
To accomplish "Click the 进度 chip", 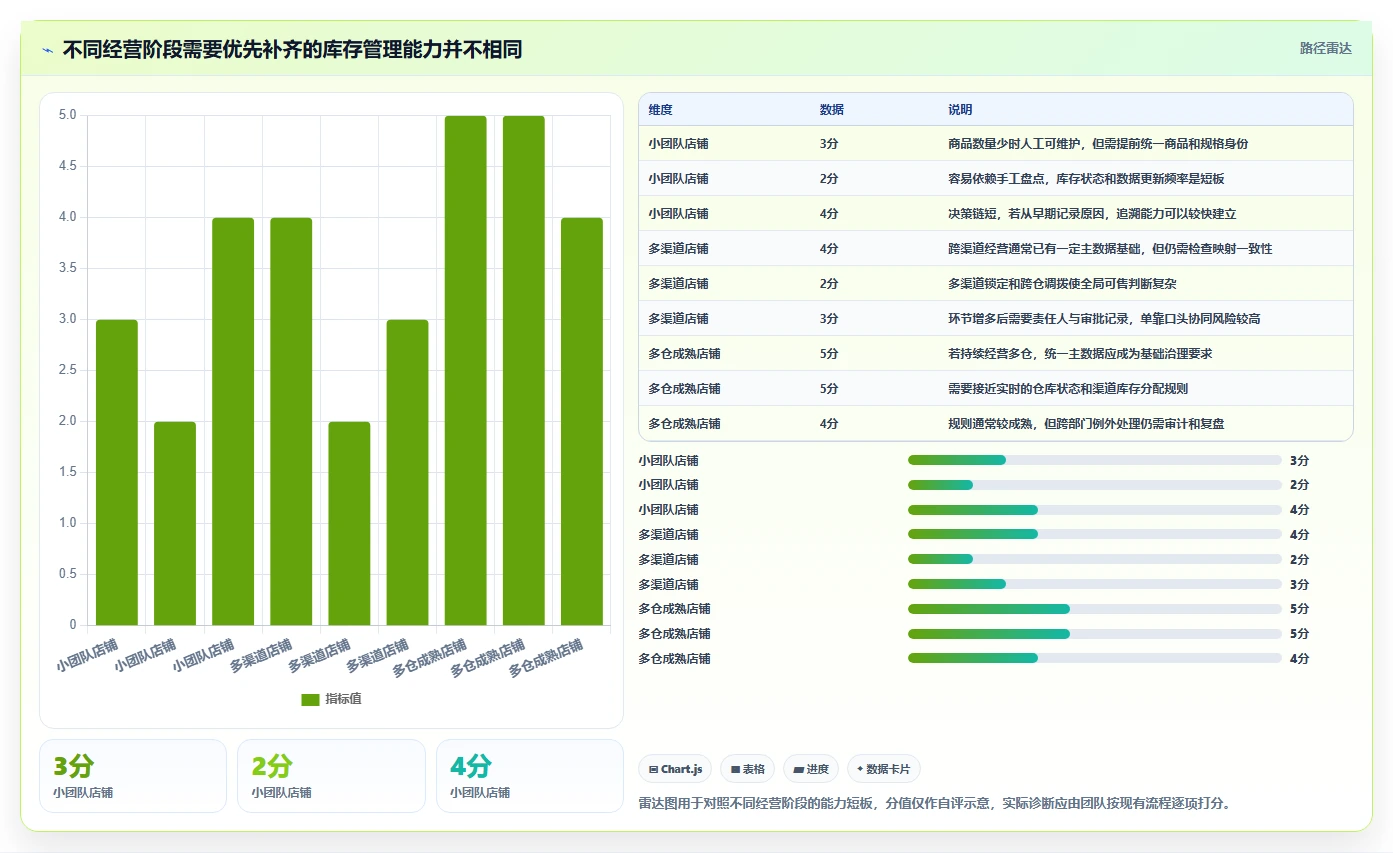I will [x=811, y=769].
